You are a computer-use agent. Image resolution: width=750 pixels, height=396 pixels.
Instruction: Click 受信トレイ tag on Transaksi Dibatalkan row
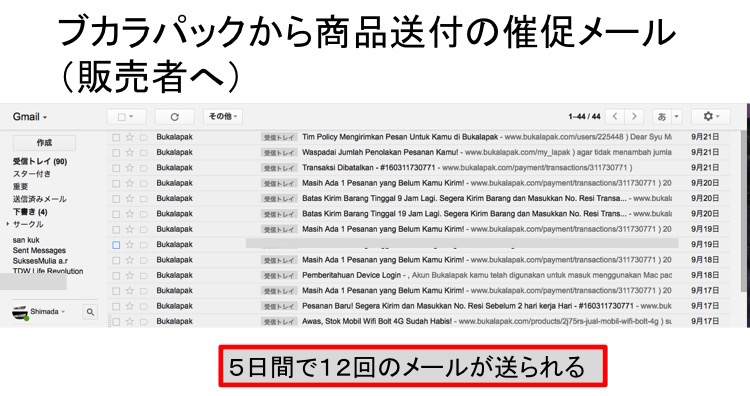click(279, 168)
